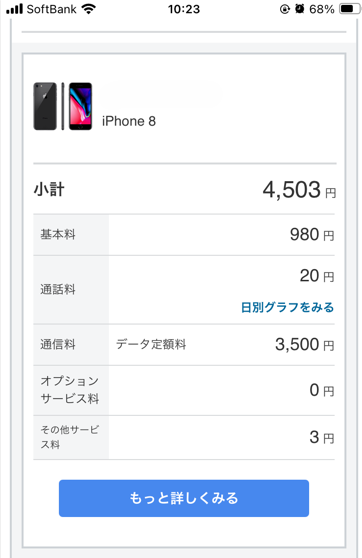Select the オプションサービス料 row label
Image resolution: width=362 pixels, height=558 pixels.
click(x=70, y=390)
